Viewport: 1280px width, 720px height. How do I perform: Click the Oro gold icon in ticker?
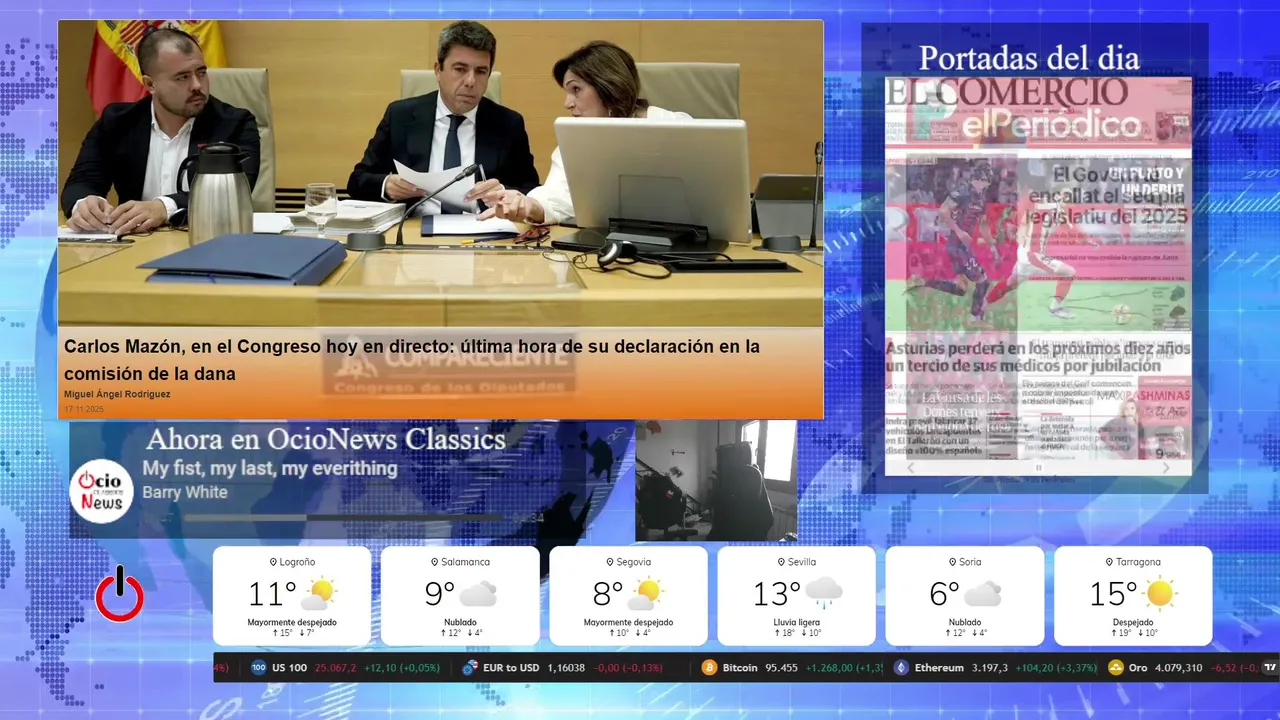coord(1116,668)
